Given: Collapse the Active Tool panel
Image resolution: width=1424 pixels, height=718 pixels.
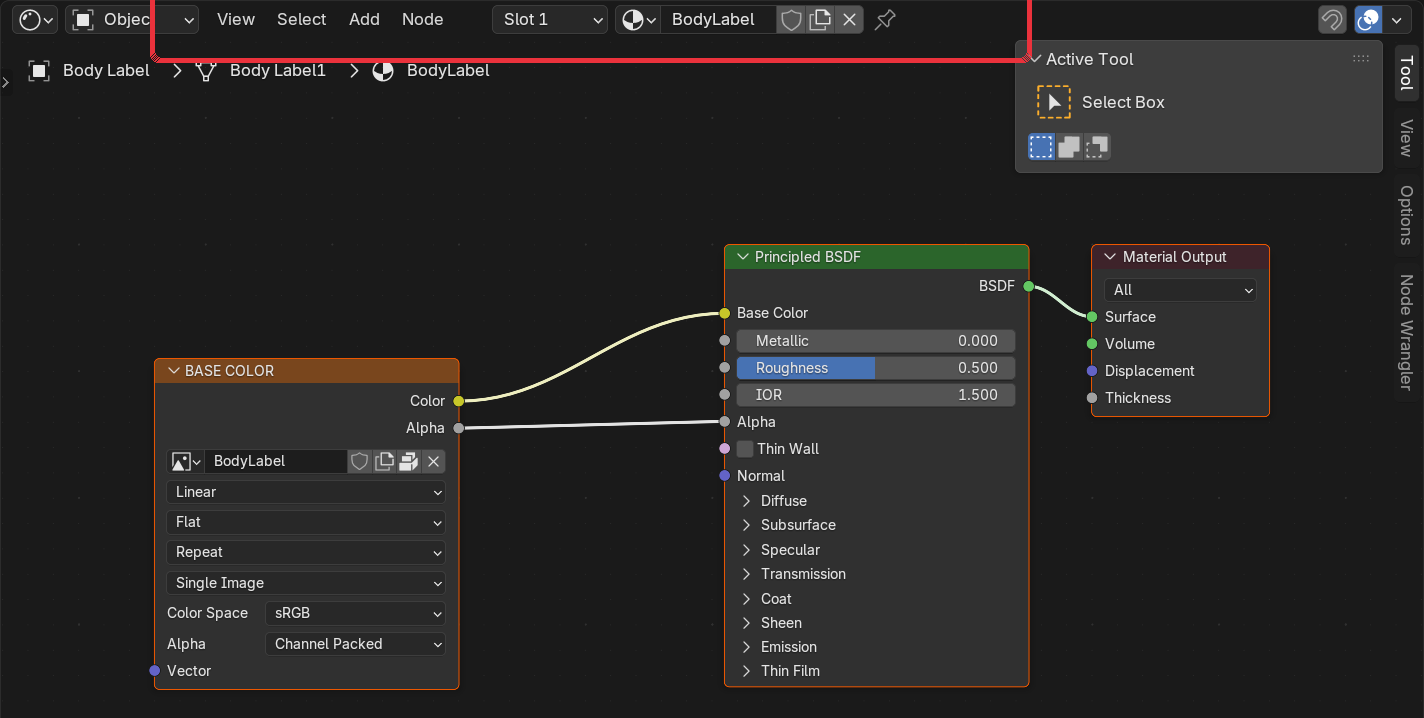Looking at the screenshot, I should pos(1037,59).
